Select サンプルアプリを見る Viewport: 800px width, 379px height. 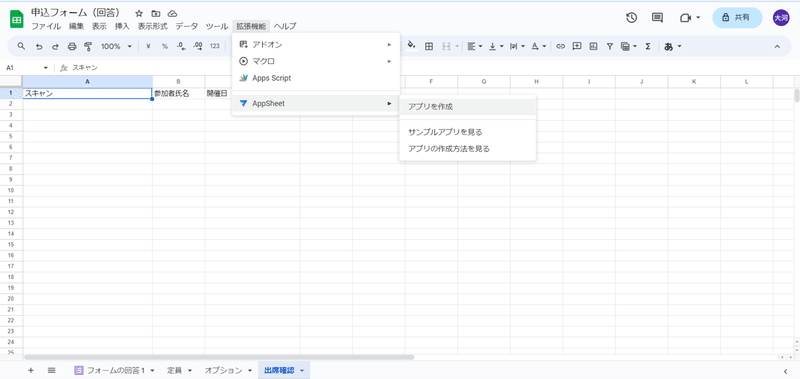tap(468, 132)
